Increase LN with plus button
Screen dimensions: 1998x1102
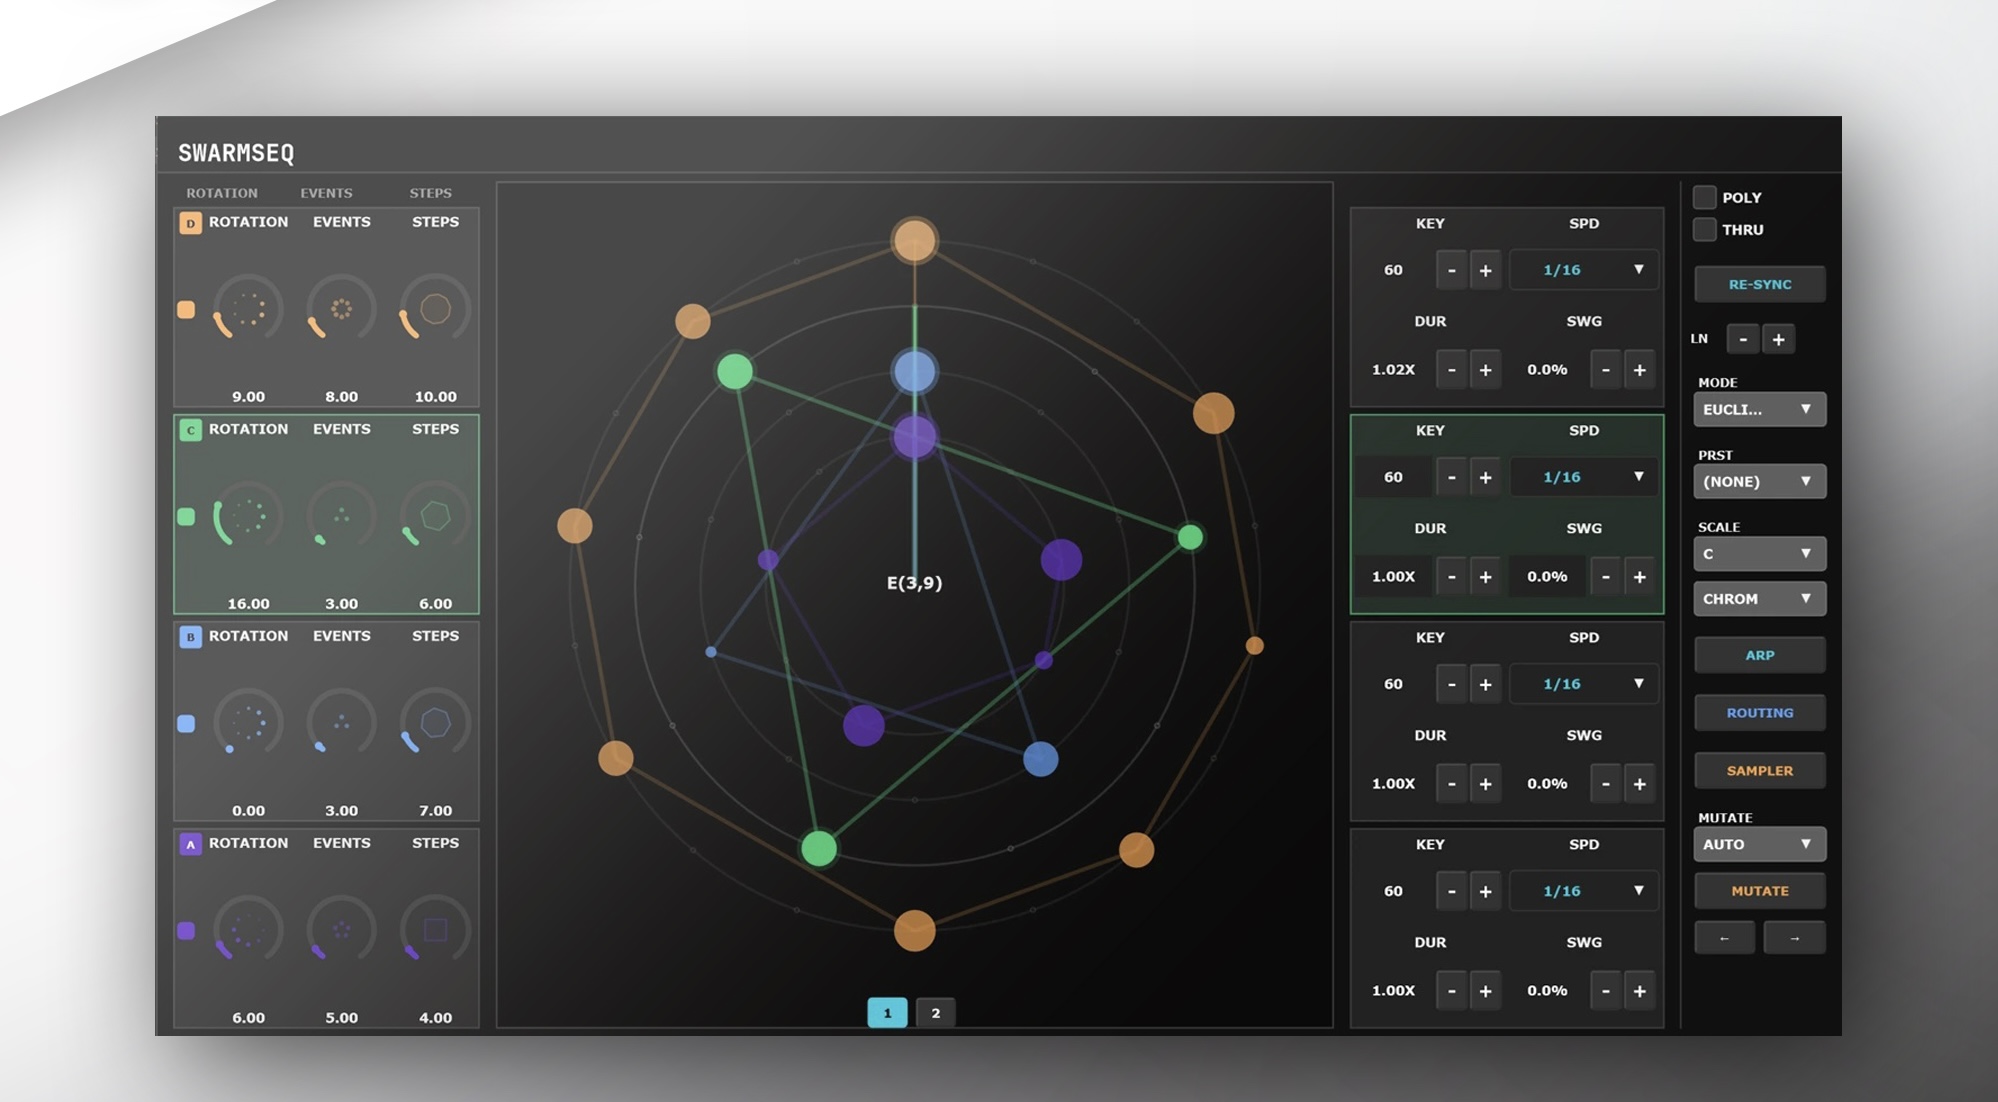(1778, 339)
